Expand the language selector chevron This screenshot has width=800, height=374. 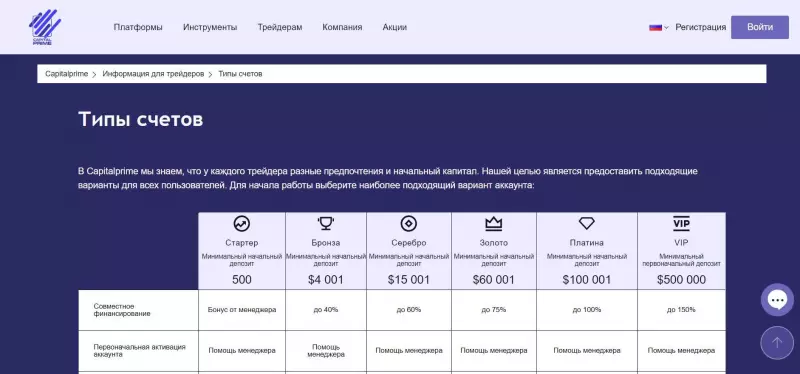pos(666,28)
